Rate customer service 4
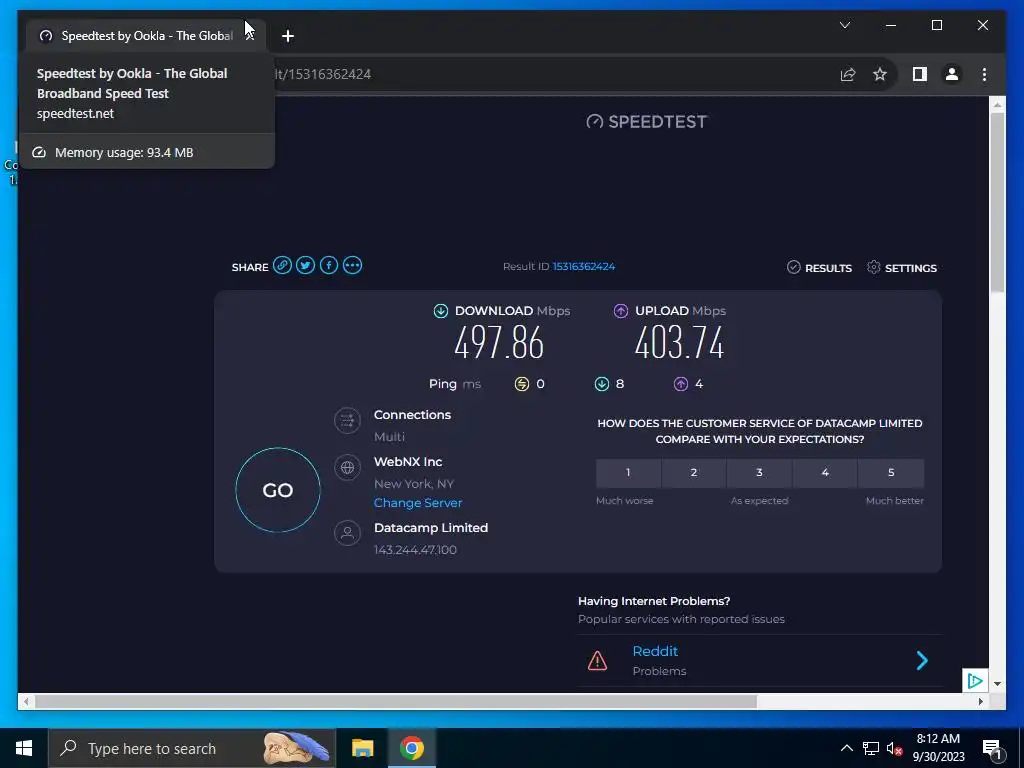The width and height of the screenshot is (1024, 768). click(825, 473)
